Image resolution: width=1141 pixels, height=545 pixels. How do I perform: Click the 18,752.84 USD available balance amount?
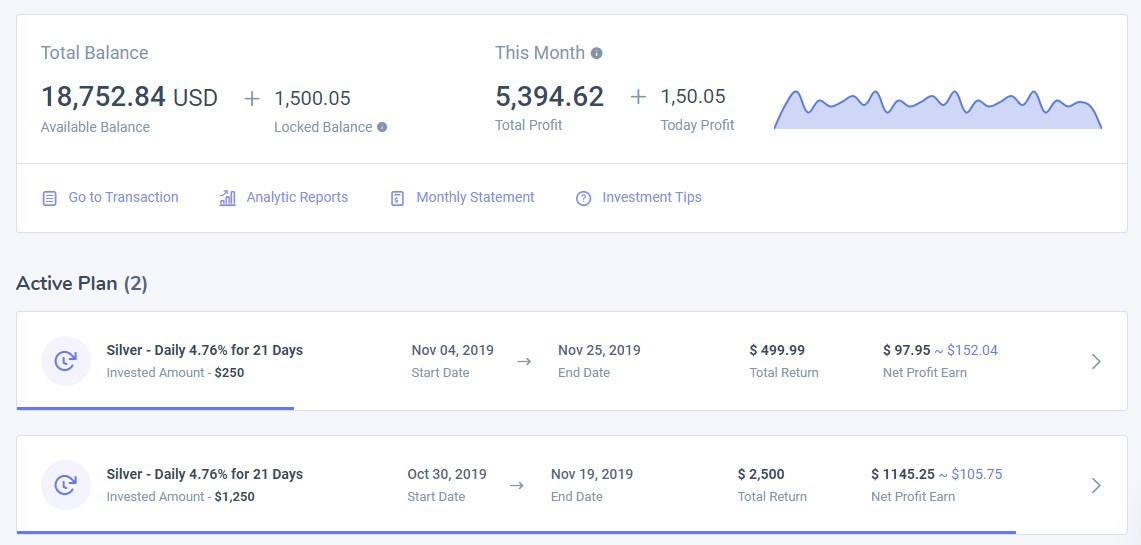click(x=129, y=97)
